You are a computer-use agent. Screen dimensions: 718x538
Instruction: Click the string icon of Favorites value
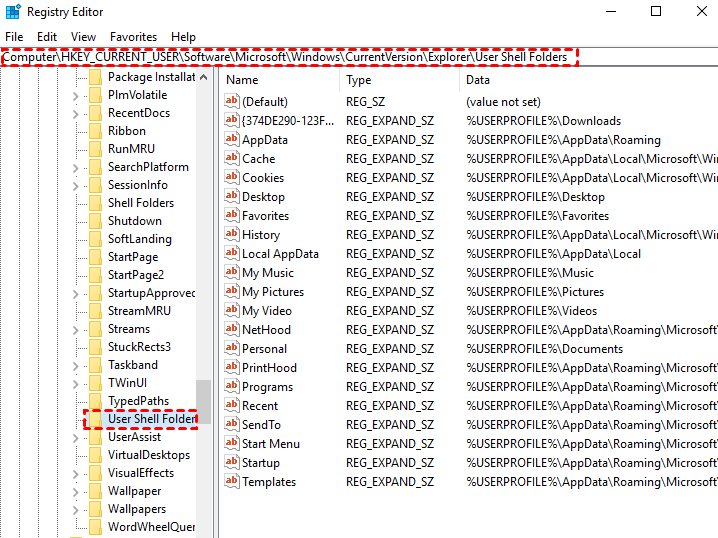(x=232, y=215)
